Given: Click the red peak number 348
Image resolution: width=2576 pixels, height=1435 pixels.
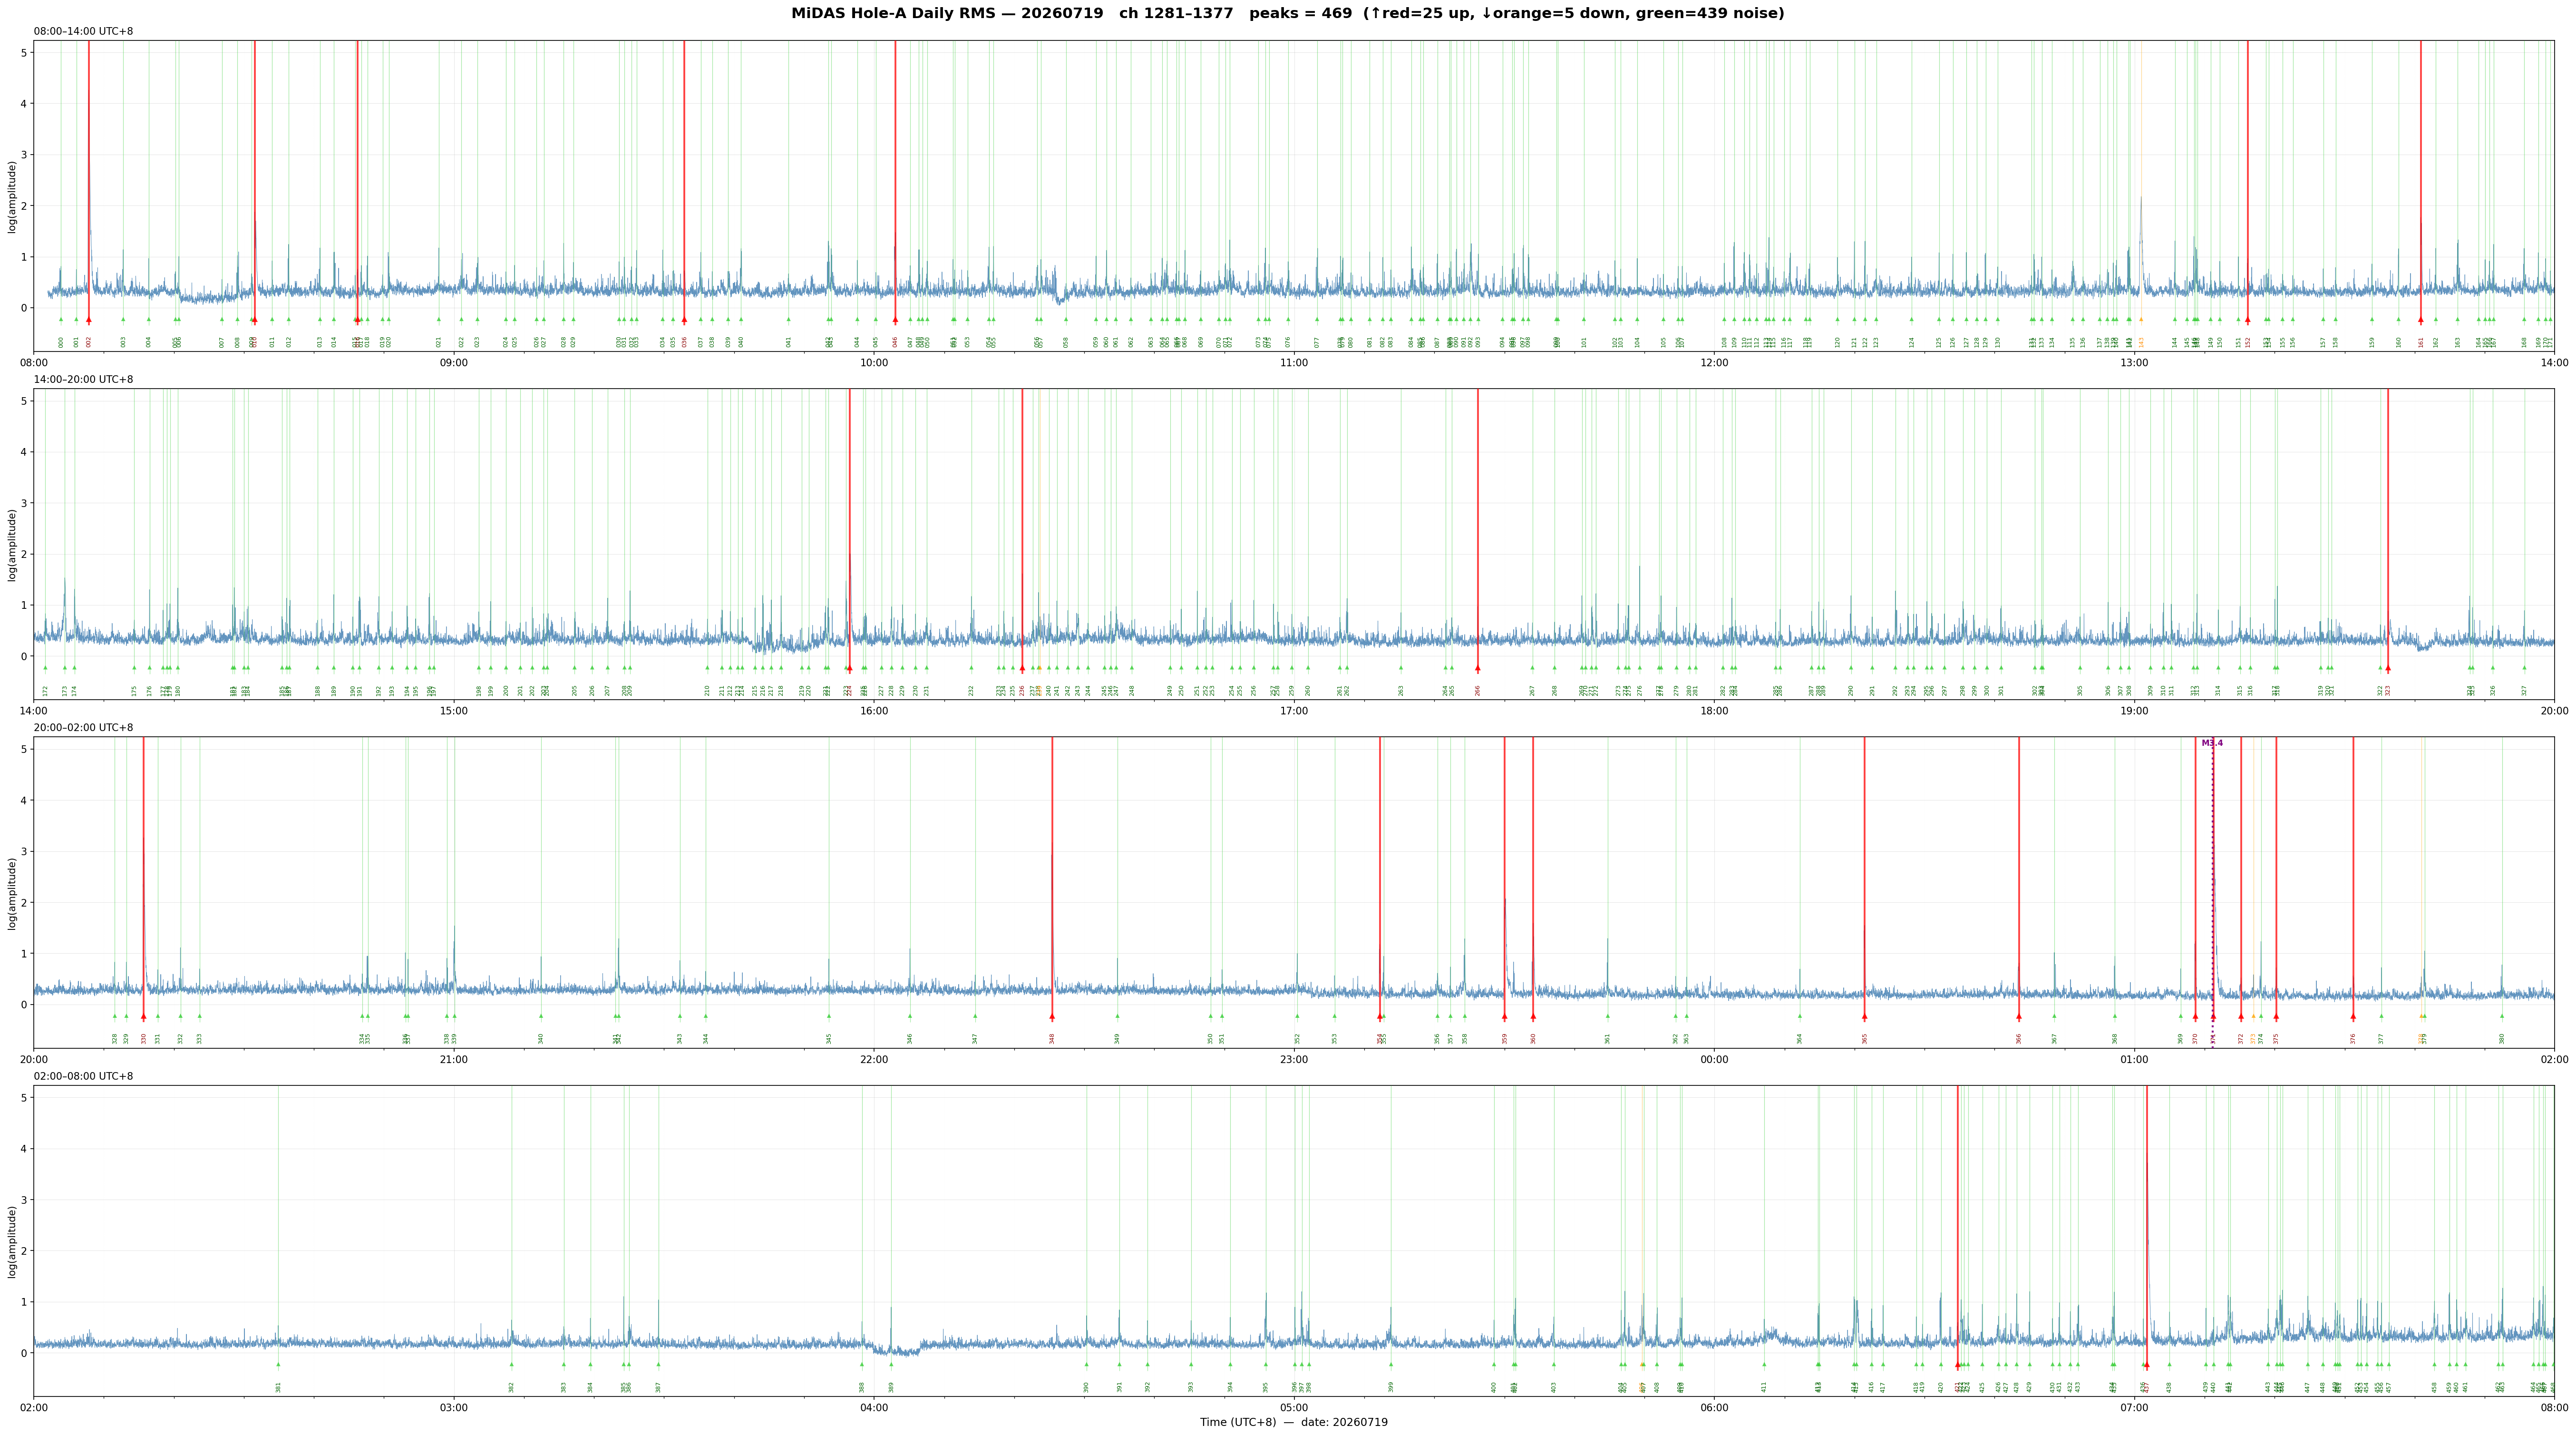Looking at the screenshot, I should pos(1052,1038).
